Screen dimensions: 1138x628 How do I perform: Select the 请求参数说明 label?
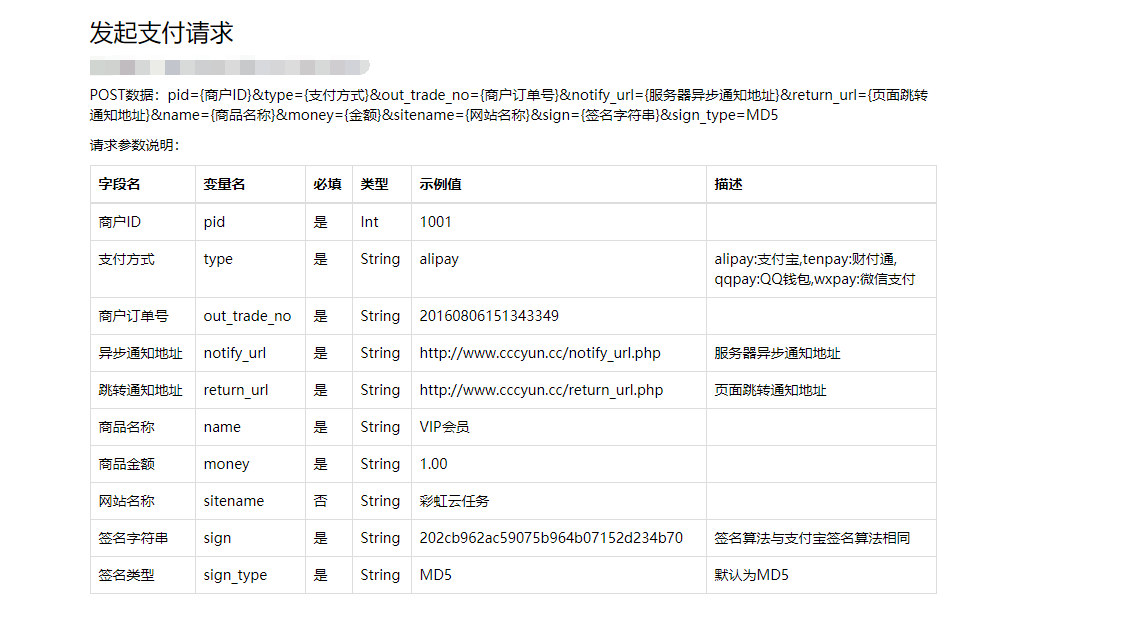[134, 145]
